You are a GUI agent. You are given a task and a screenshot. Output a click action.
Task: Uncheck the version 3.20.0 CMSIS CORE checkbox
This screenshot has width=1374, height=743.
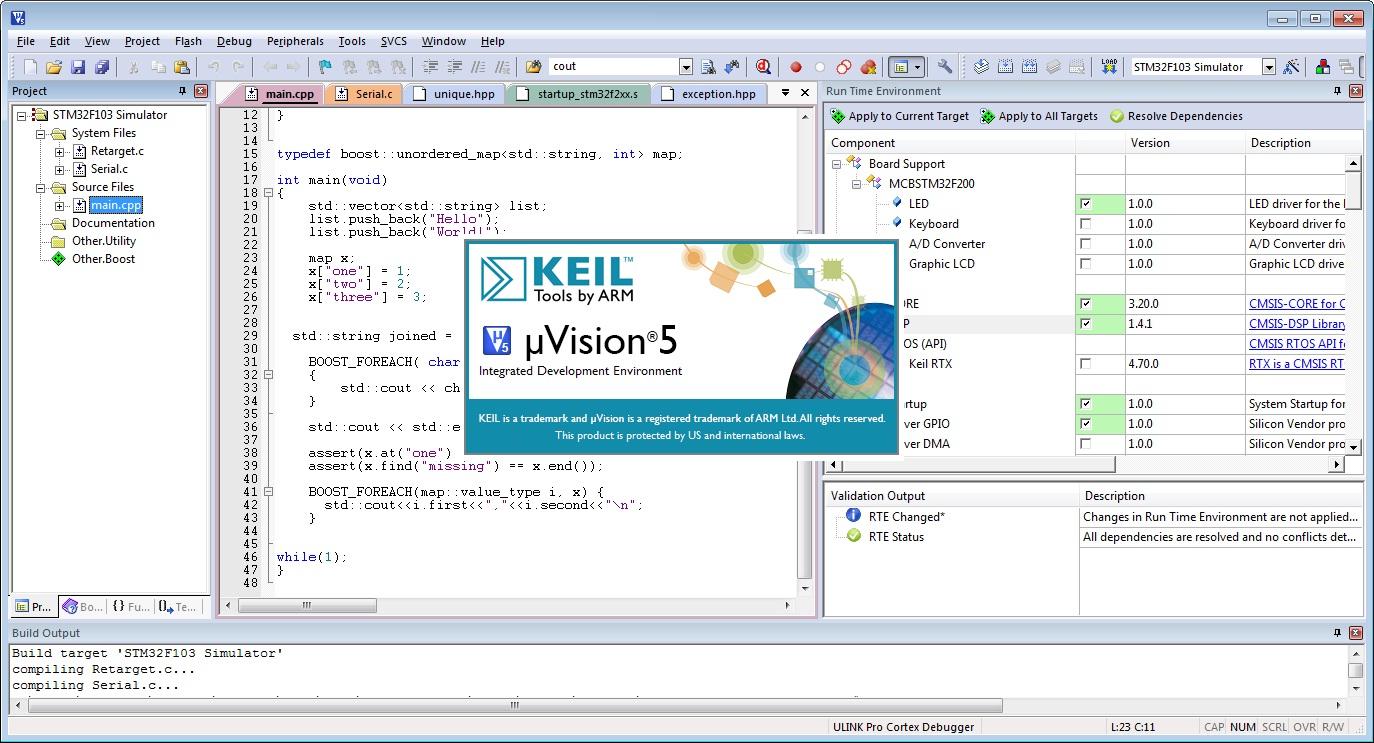[x=1085, y=304]
